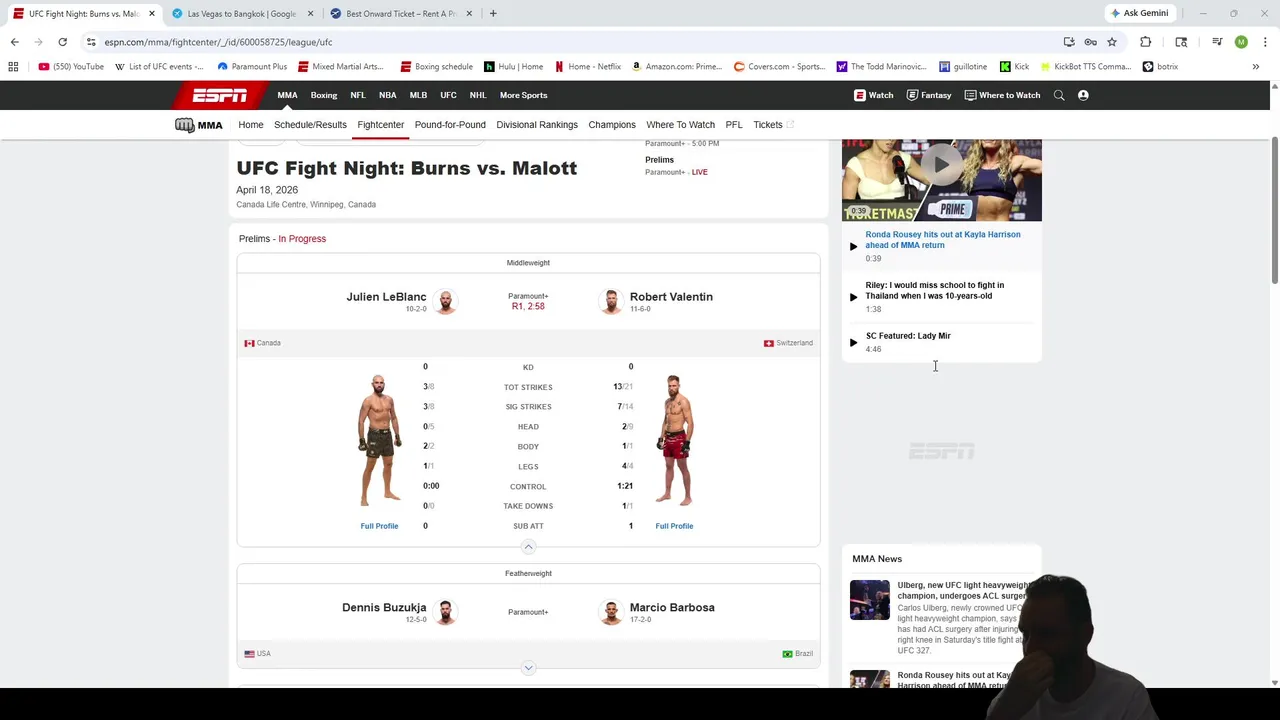The image size is (1280, 720).
Task: Collapse the LeBlanc vs Valentin fight details
Action: 528,547
